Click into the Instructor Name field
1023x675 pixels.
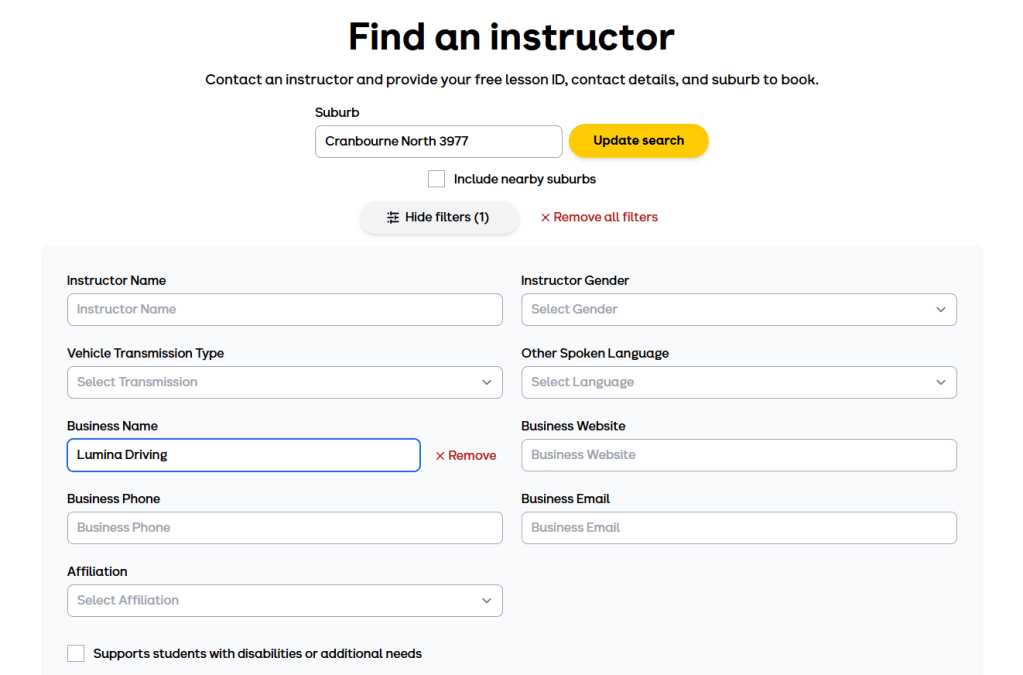click(x=284, y=310)
